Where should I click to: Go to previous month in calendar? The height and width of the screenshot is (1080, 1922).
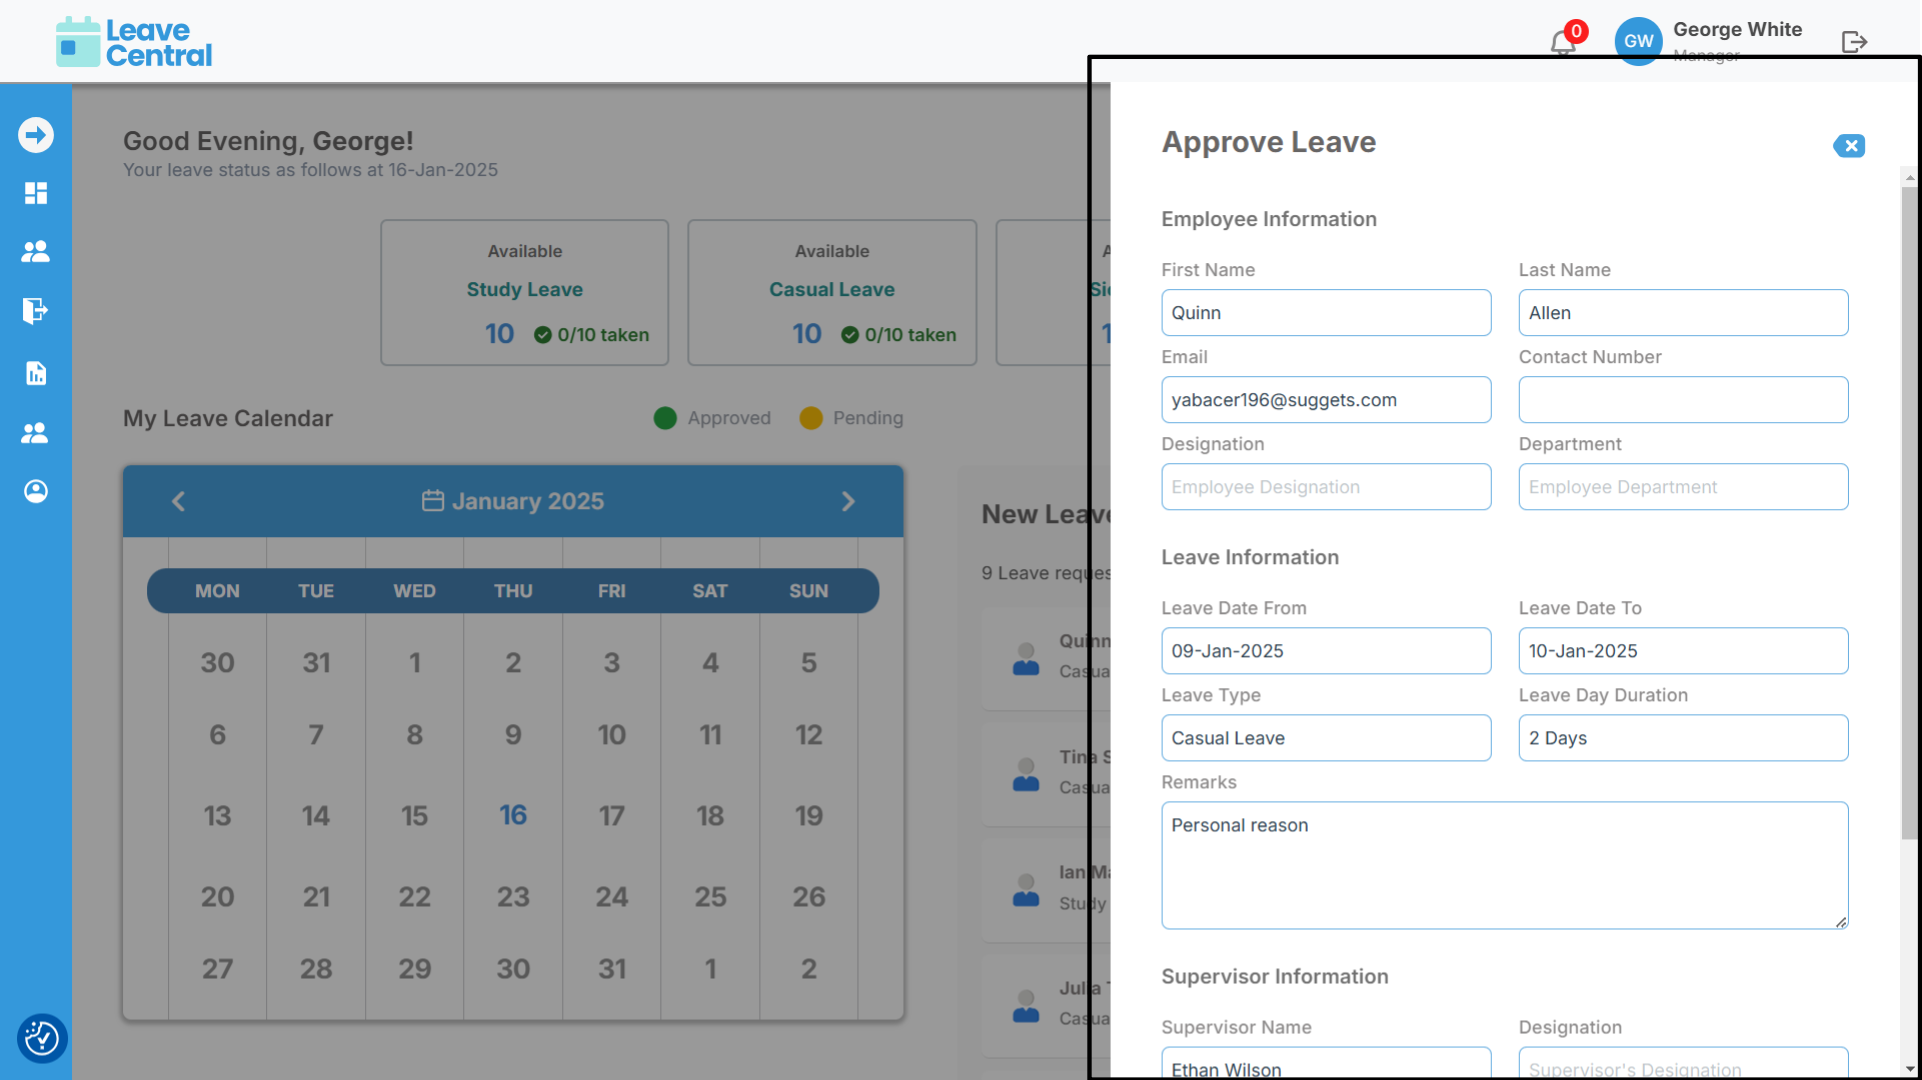pos(179,501)
